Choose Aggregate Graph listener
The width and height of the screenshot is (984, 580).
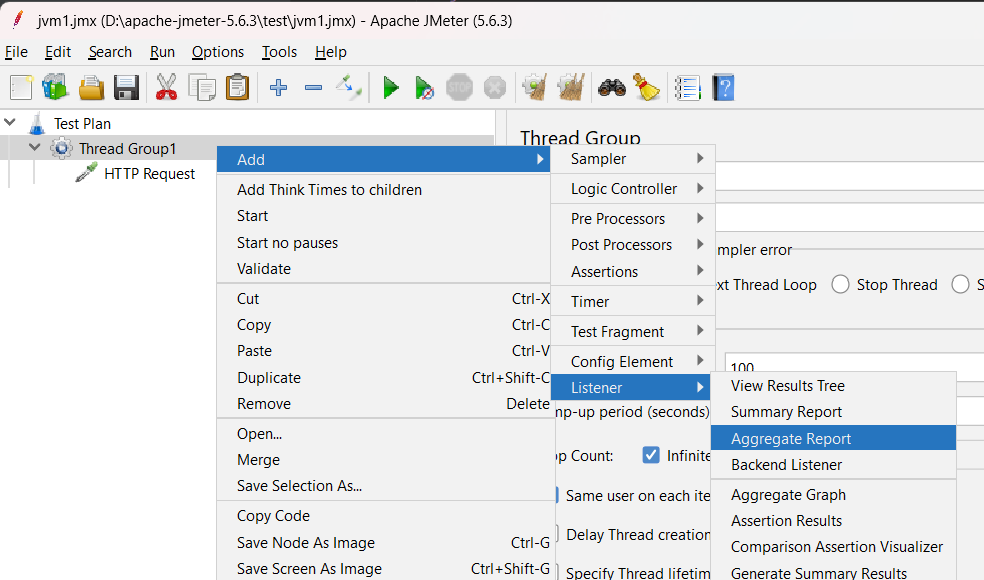click(833, 495)
